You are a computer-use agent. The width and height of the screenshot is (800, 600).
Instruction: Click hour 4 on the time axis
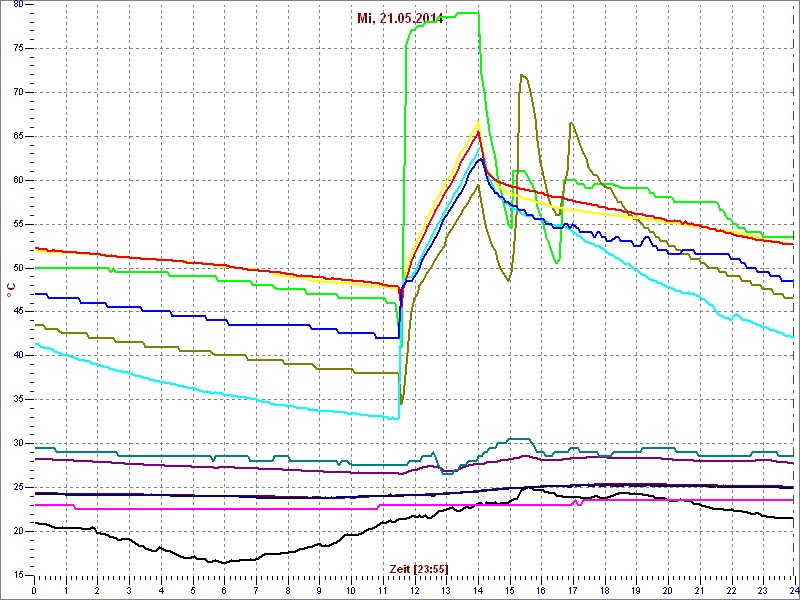[161, 590]
